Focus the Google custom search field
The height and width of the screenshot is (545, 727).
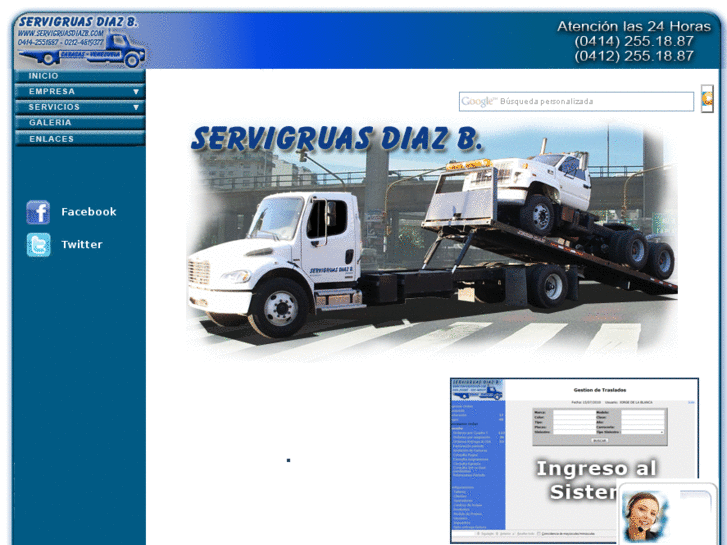coord(576,102)
